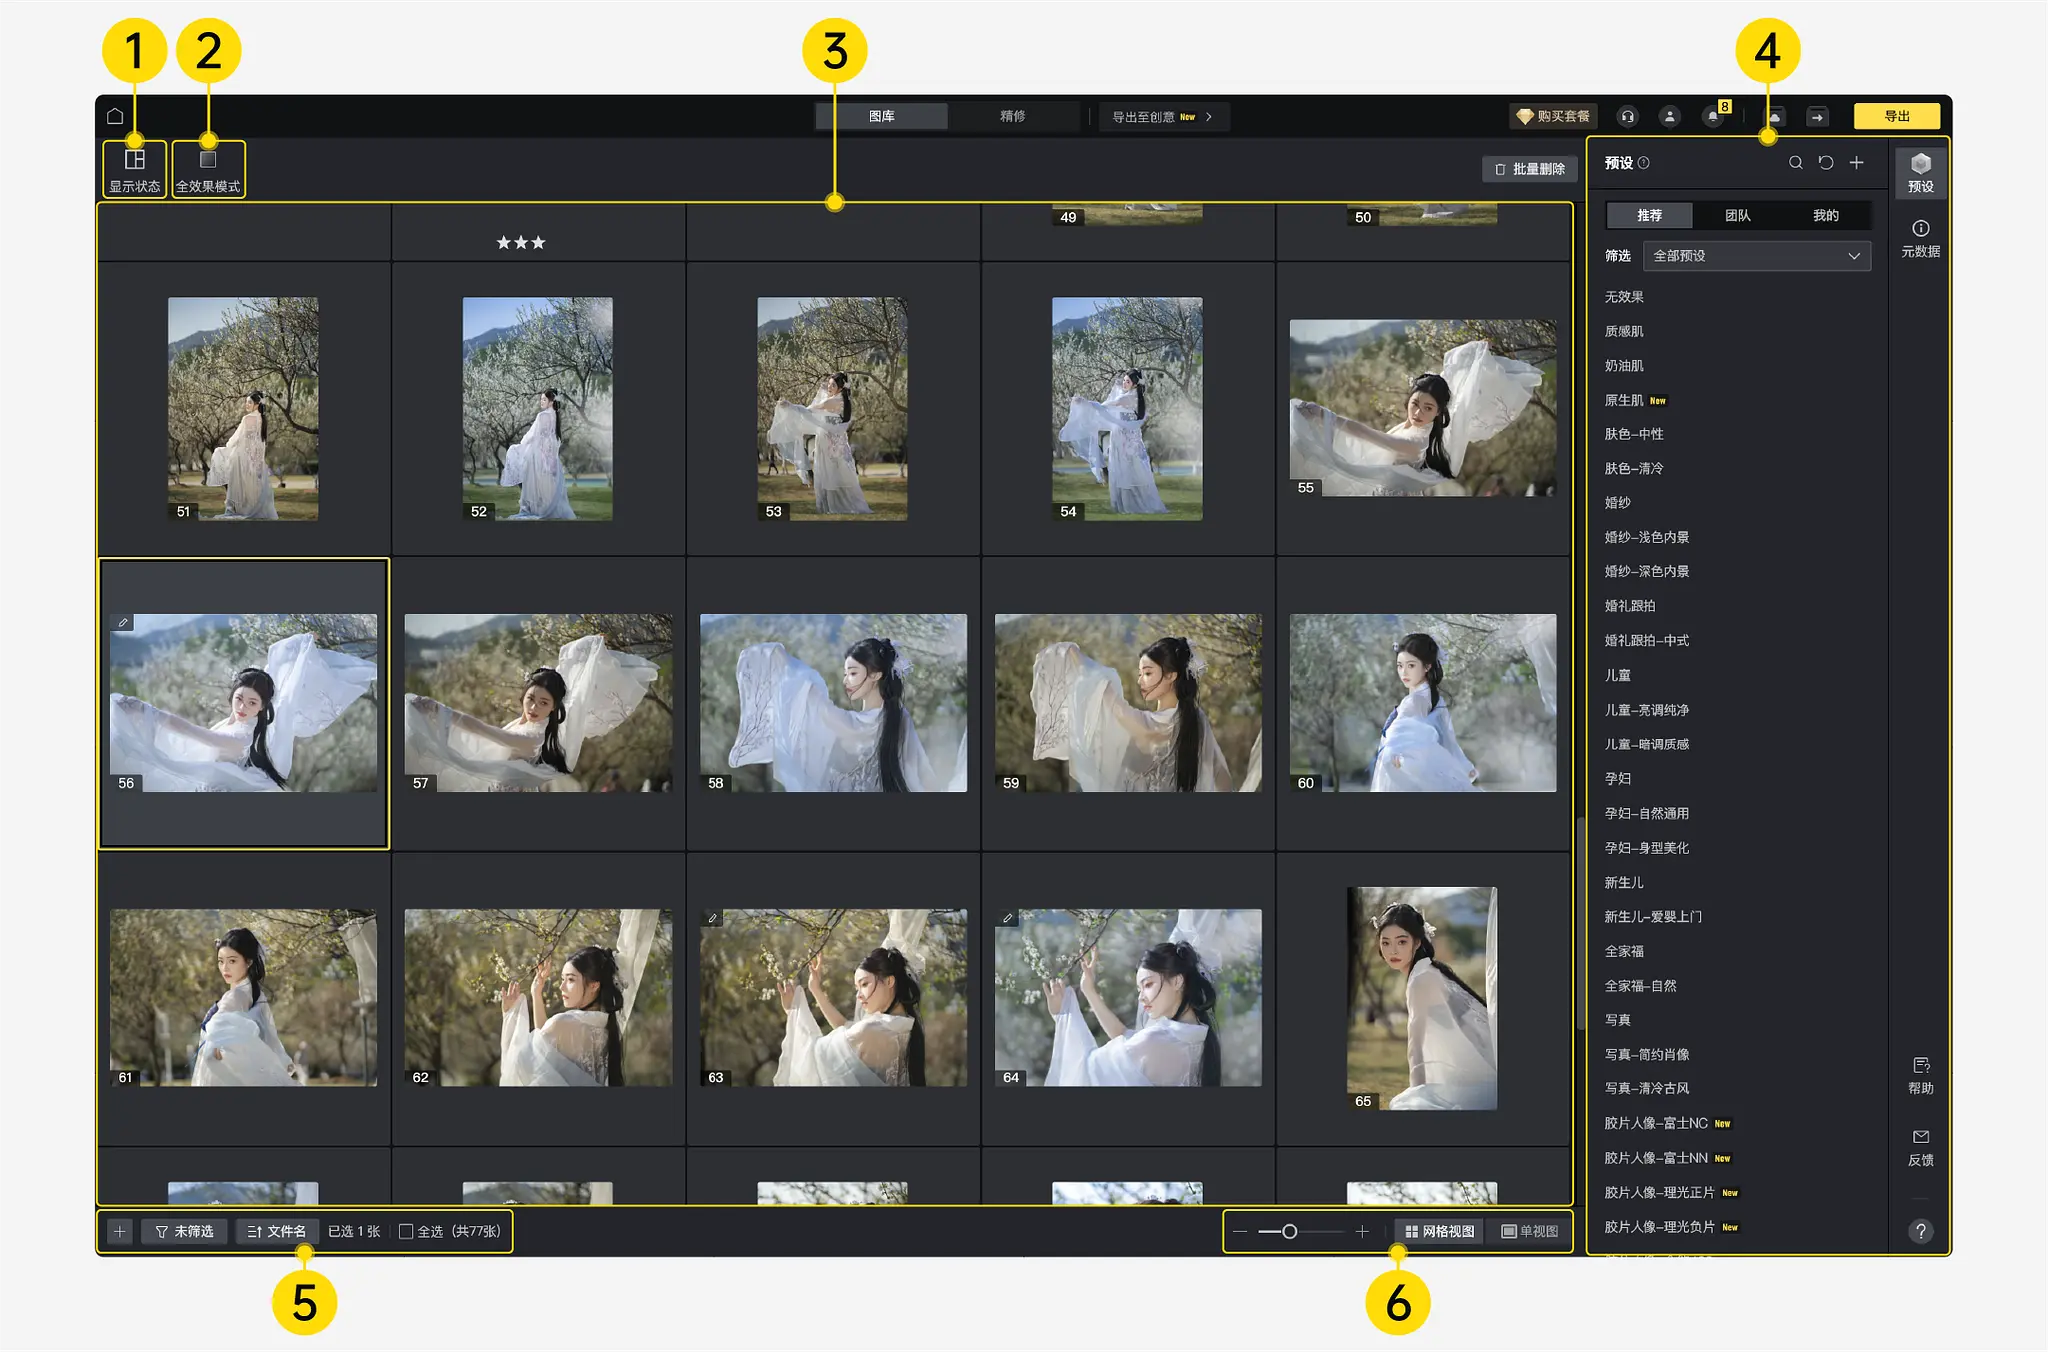Select the 团队 presets tab
This screenshot has height=1352, width=2048.
point(1737,216)
